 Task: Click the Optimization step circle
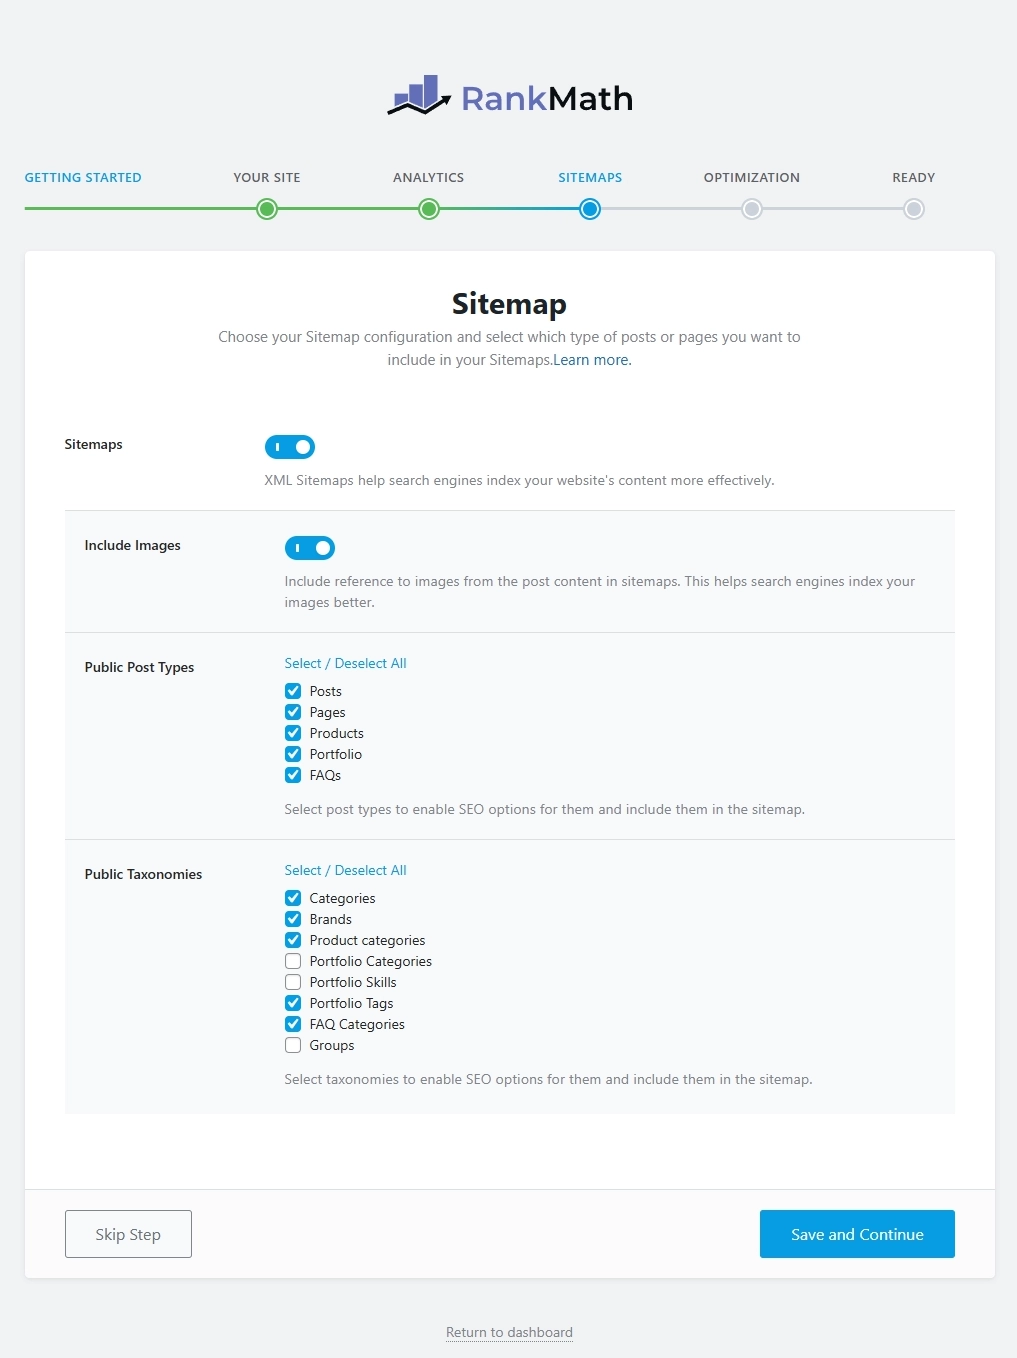coord(752,209)
